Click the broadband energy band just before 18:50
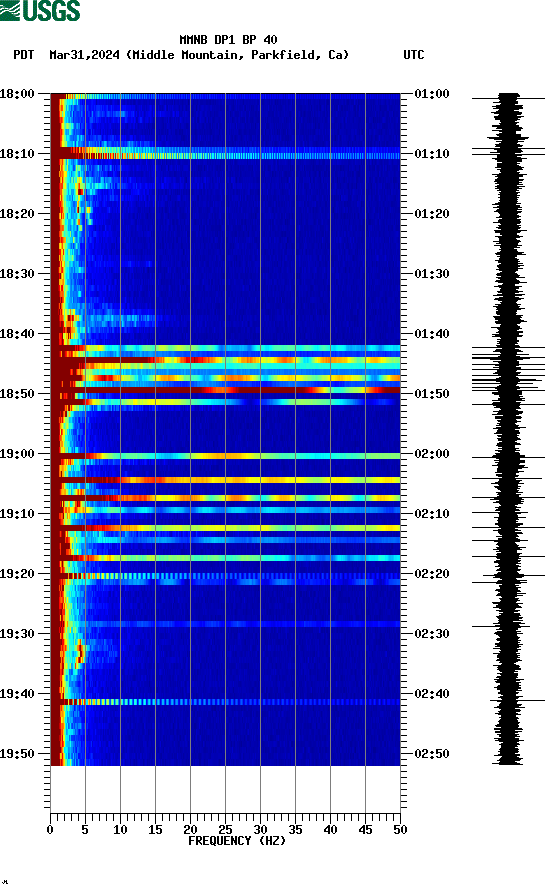552x893 pixels. [x=225, y=390]
